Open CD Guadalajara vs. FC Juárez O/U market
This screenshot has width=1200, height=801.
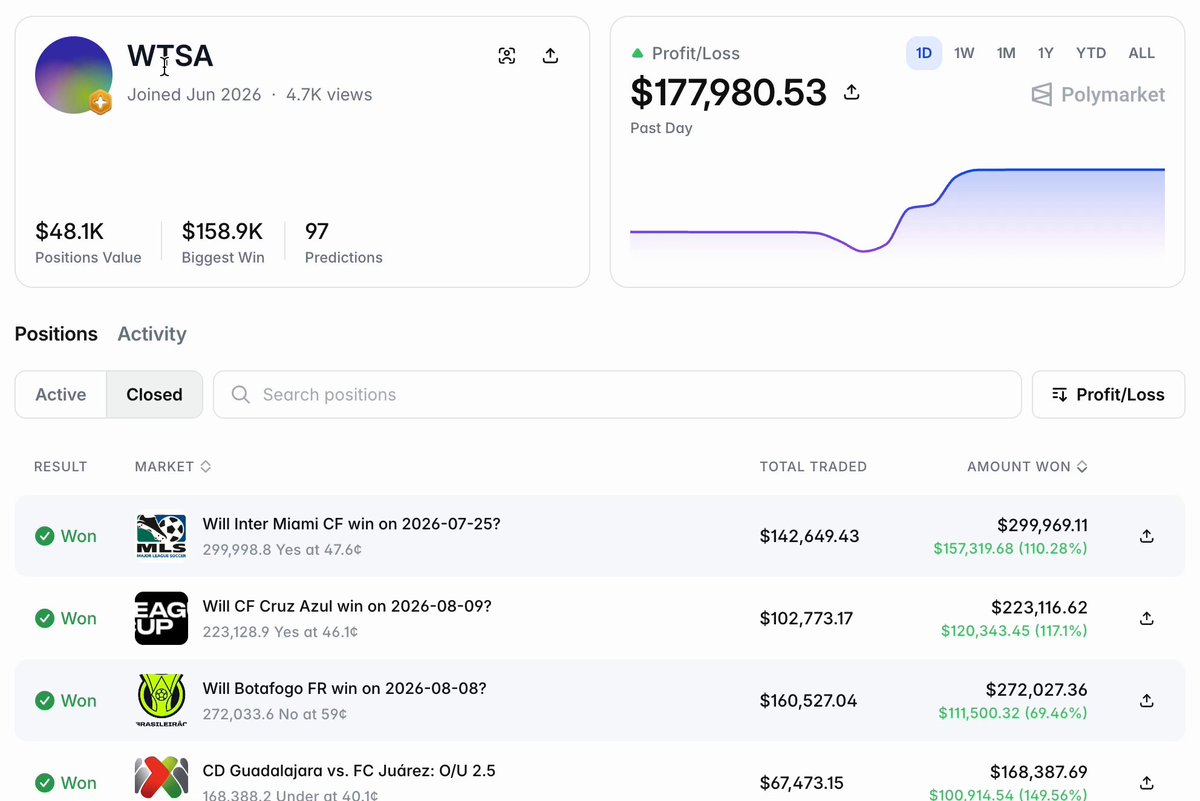click(x=349, y=771)
